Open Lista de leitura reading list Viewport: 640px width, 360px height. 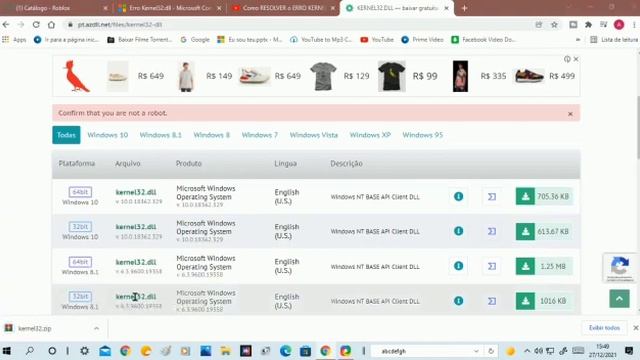click(614, 40)
